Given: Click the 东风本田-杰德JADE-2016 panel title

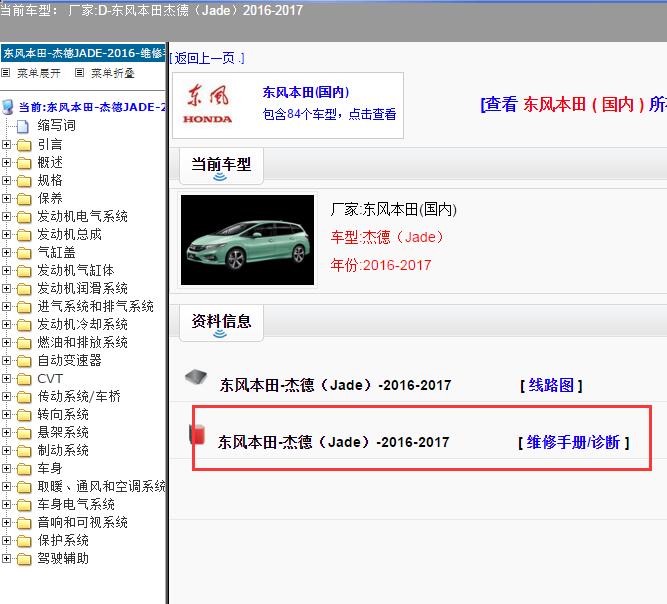Looking at the screenshot, I should pos(83,53).
